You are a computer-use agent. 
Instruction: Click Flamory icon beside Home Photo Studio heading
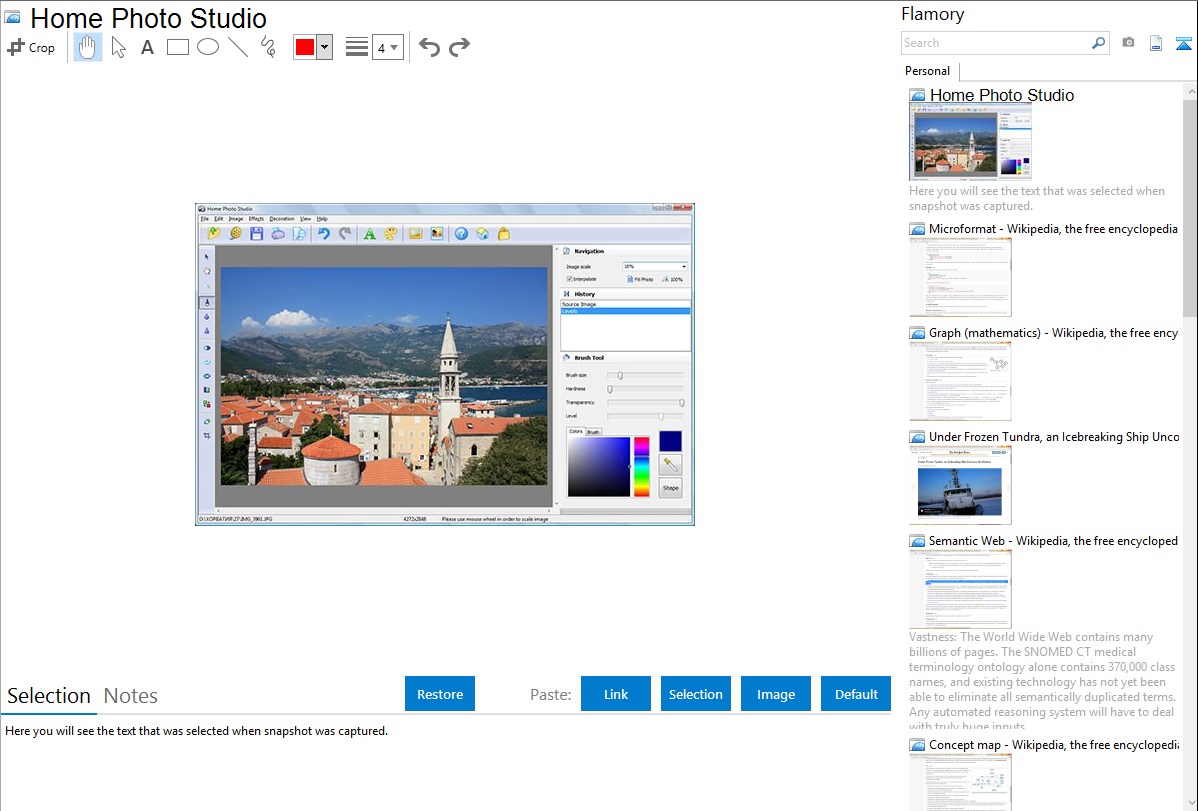[12, 17]
